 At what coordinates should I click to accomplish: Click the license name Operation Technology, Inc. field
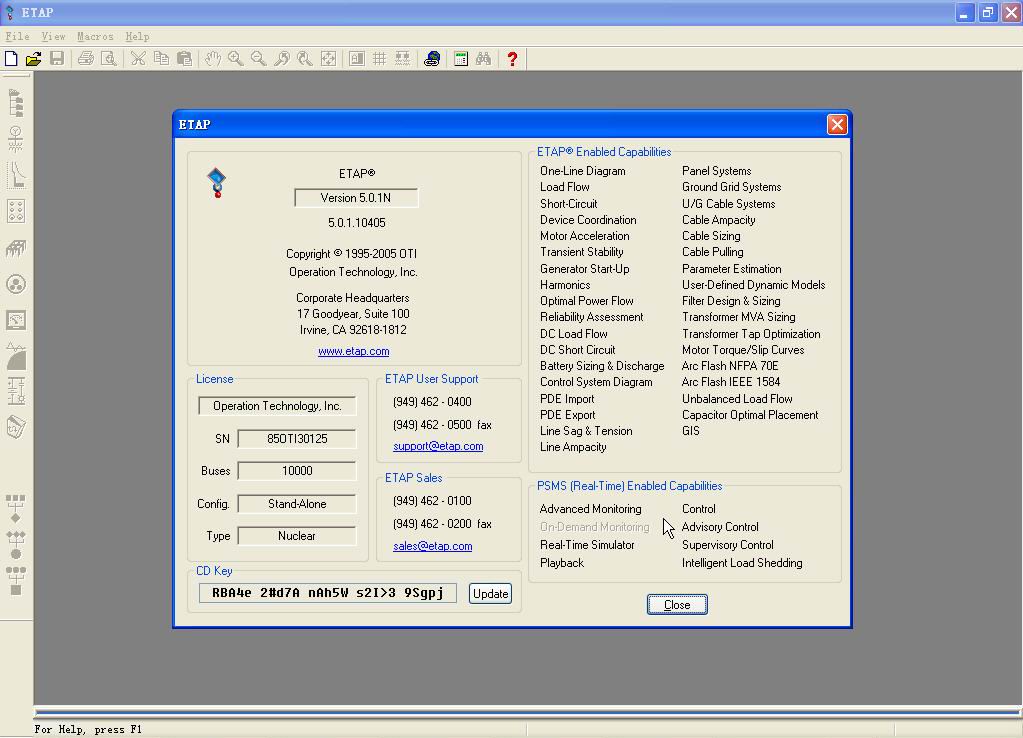[x=277, y=406]
